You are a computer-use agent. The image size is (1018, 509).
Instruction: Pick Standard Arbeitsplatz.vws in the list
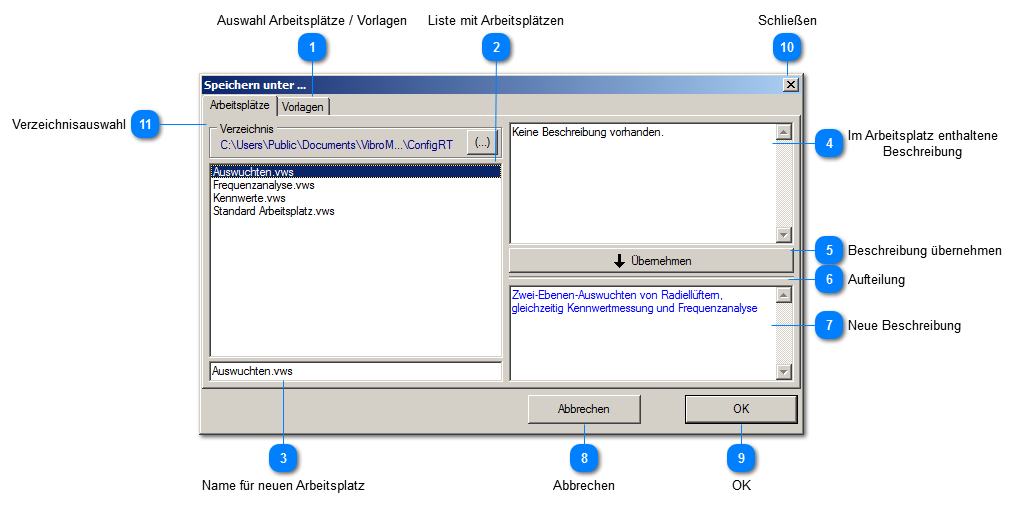(x=273, y=211)
